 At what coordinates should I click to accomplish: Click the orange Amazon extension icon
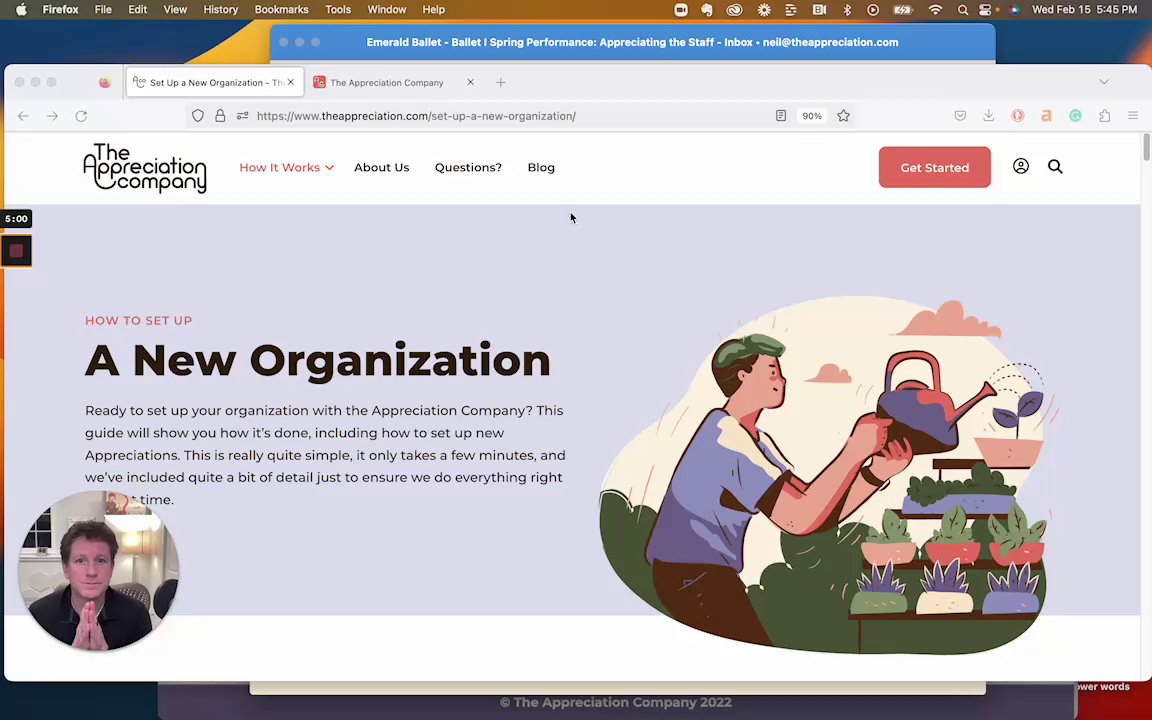click(1046, 115)
